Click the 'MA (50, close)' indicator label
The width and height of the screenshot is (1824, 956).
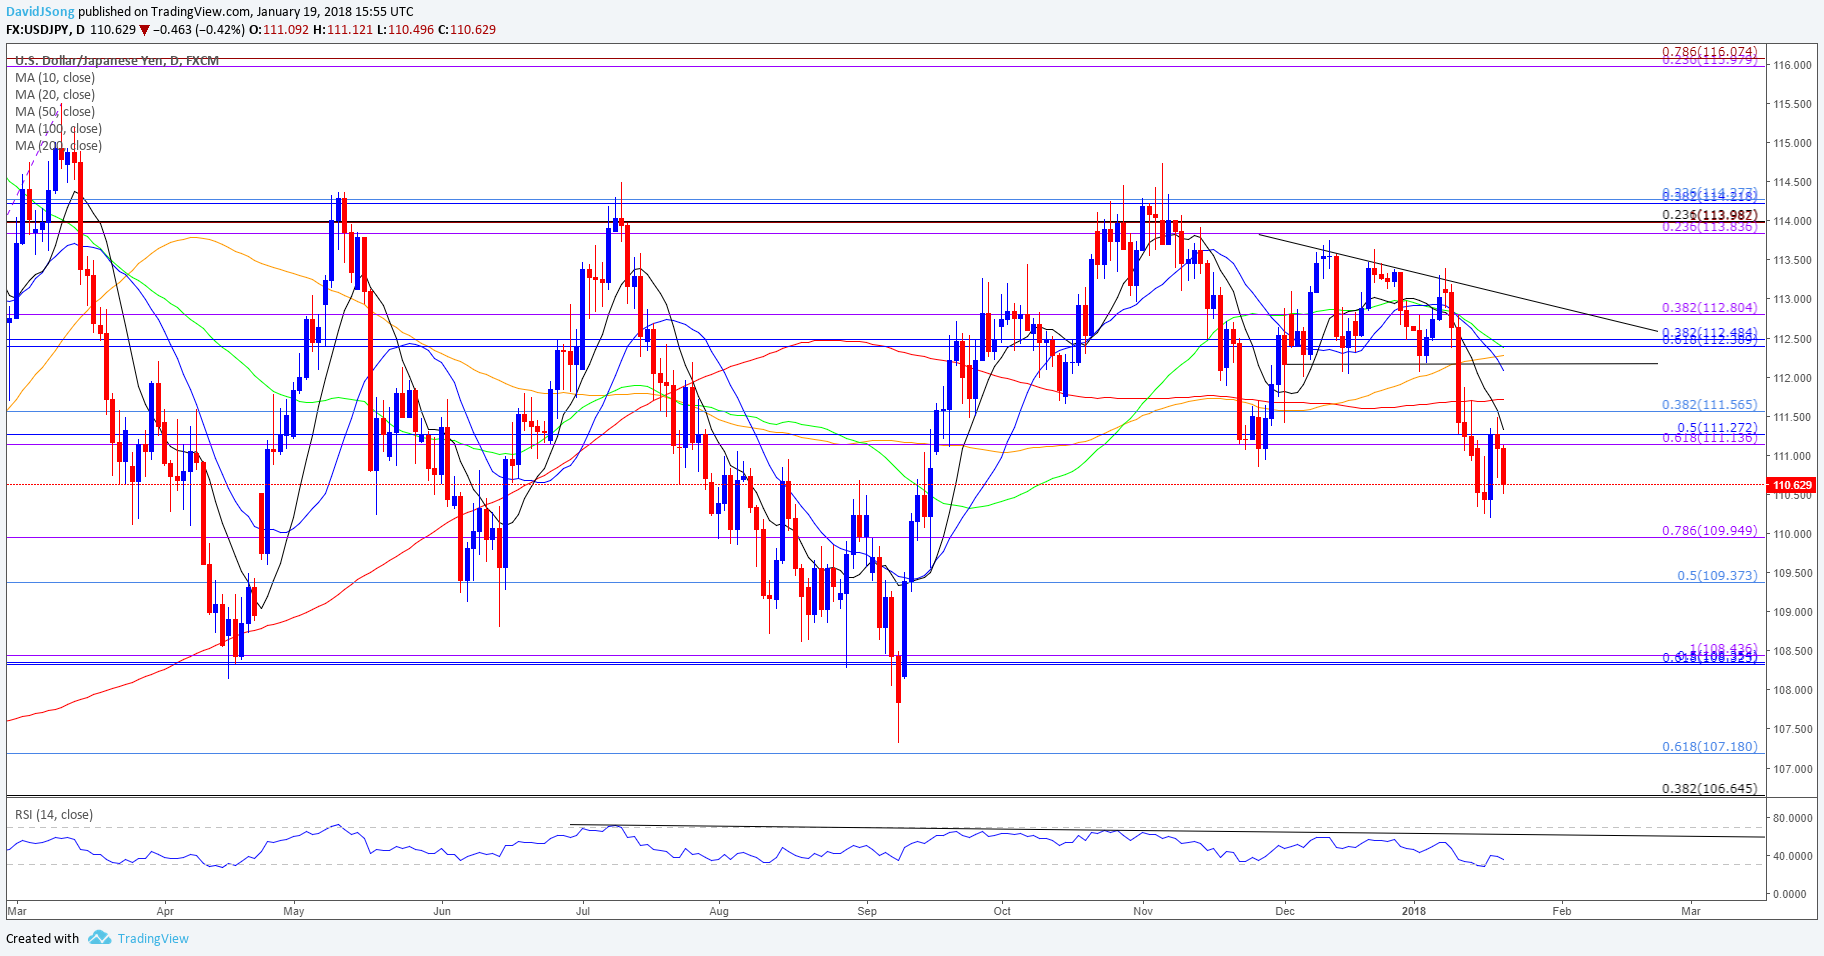click(55, 111)
